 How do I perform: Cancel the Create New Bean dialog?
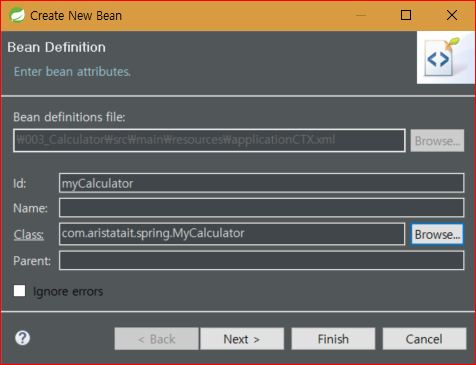(424, 339)
